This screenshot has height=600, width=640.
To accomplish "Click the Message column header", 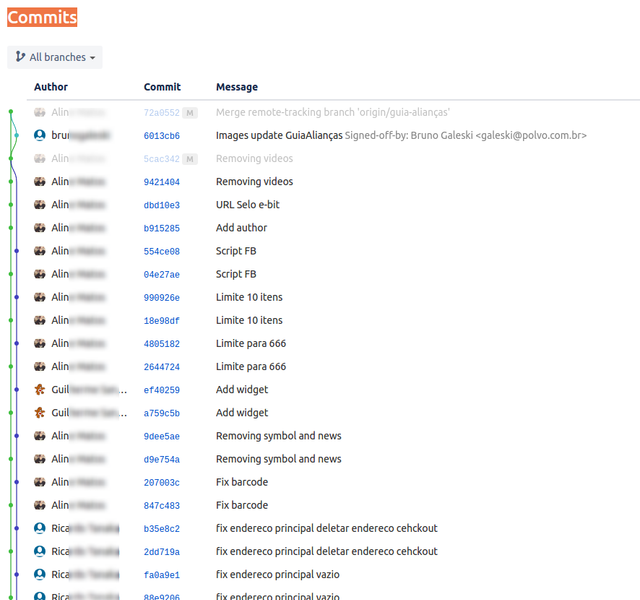I will (237, 87).
